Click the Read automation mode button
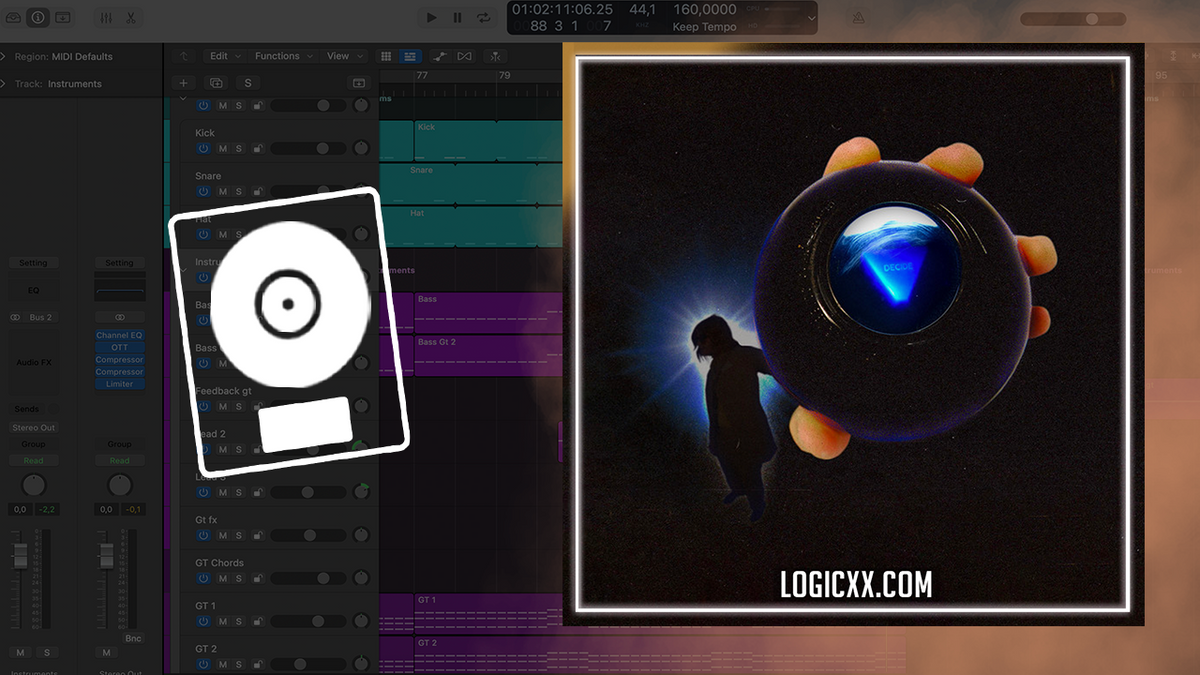Image resolution: width=1200 pixels, height=675 pixels. point(34,460)
